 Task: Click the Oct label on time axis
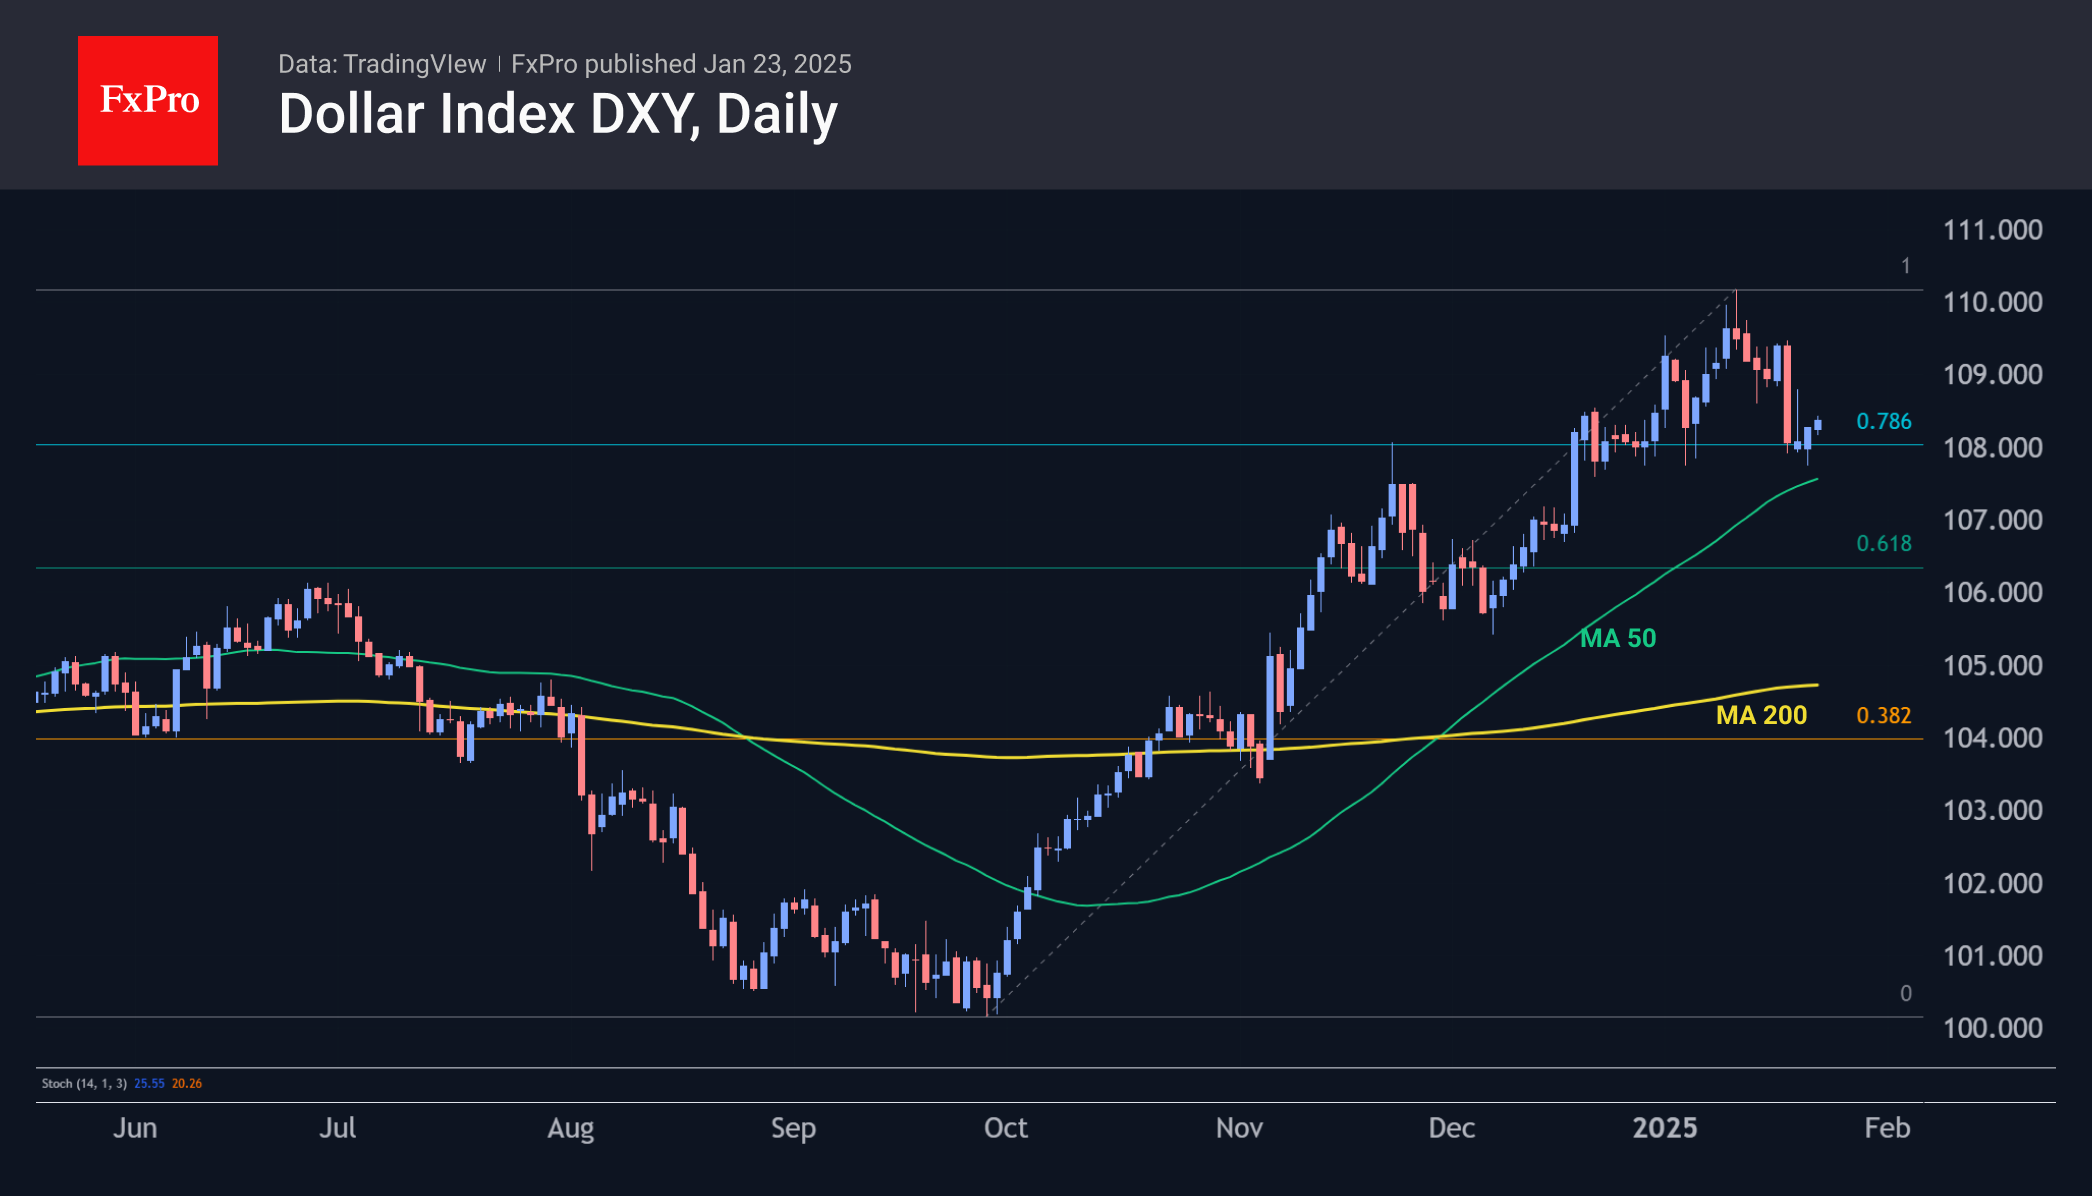[x=1005, y=1128]
